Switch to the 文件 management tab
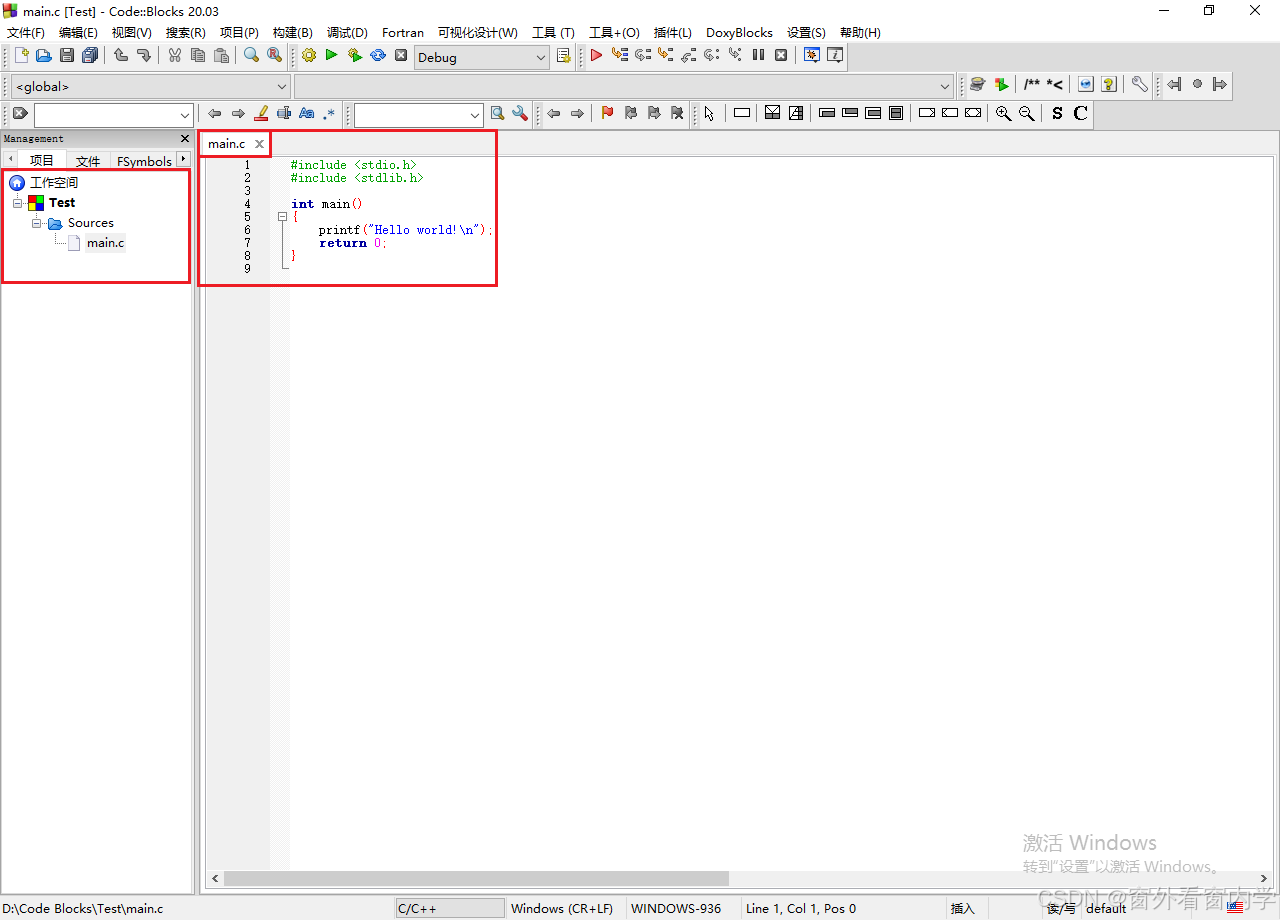 click(88, 161)
